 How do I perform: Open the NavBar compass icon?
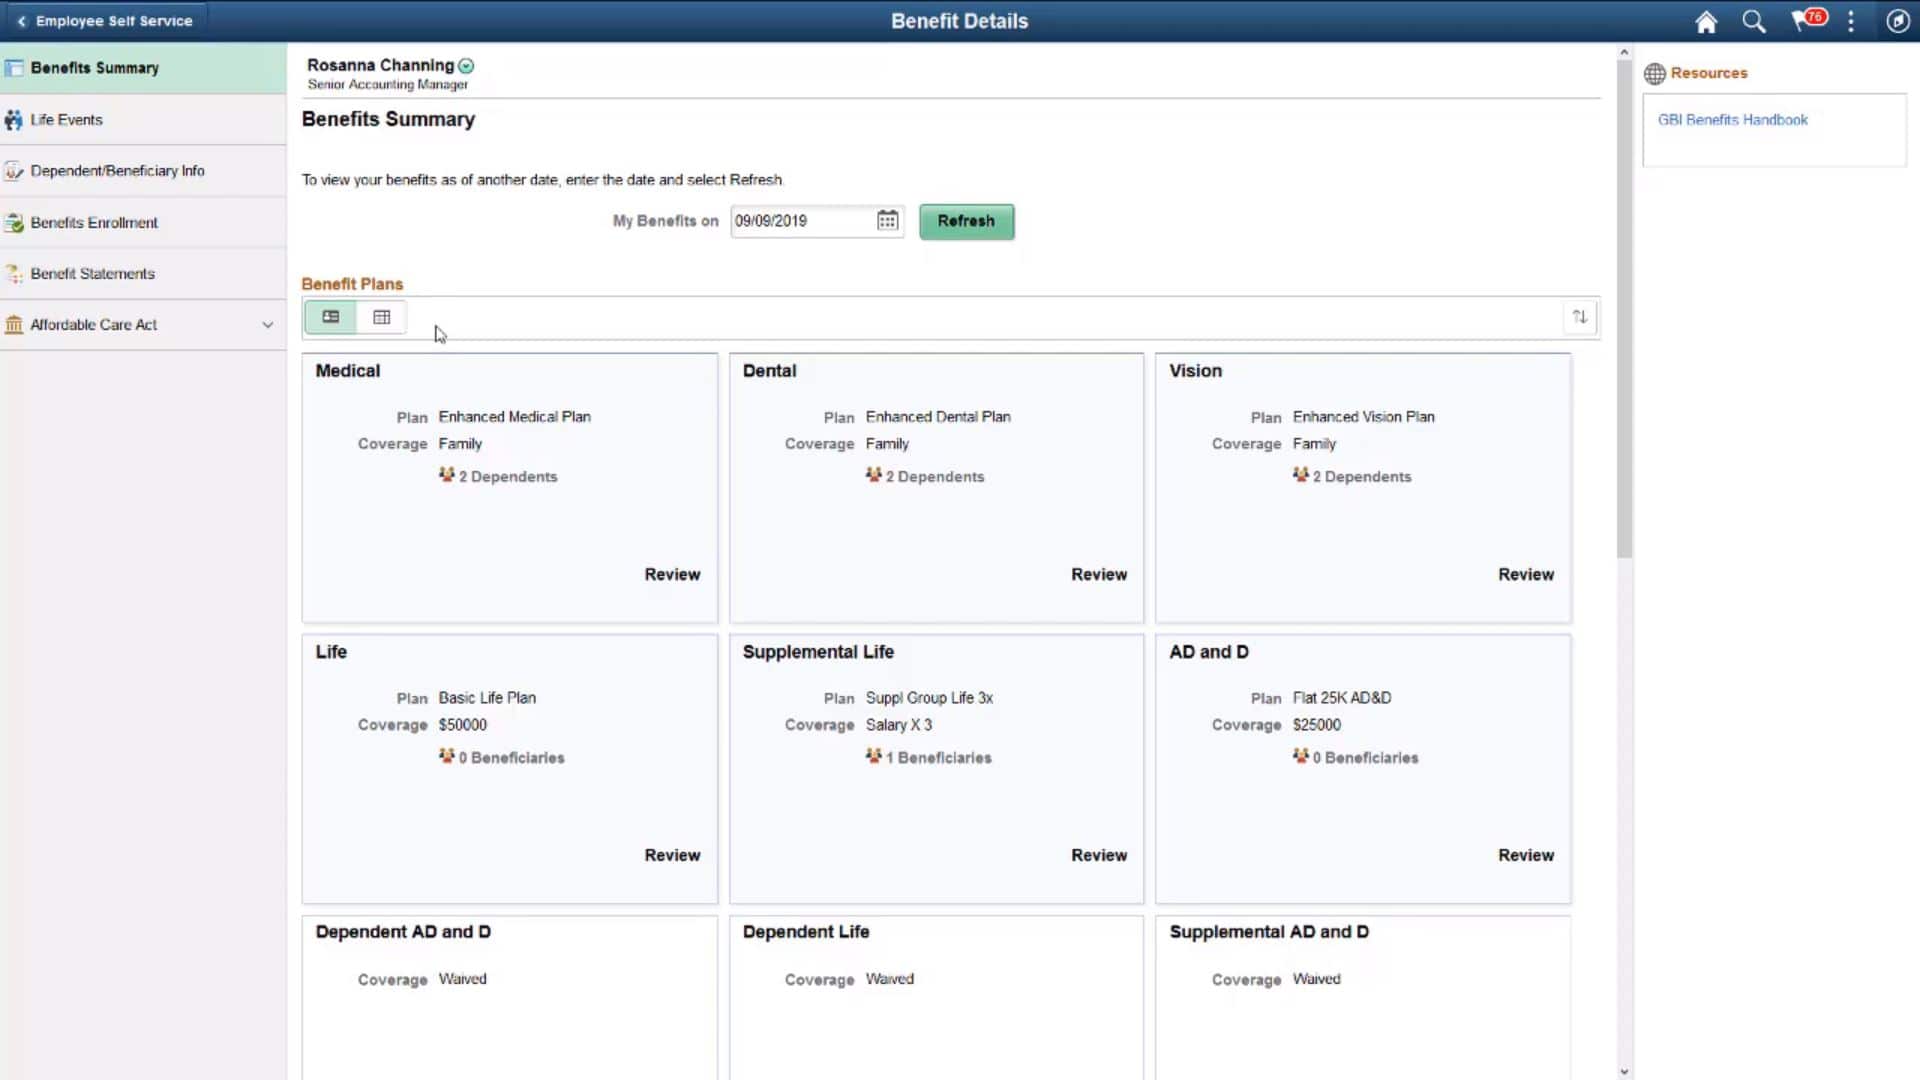coord(1898,21)
